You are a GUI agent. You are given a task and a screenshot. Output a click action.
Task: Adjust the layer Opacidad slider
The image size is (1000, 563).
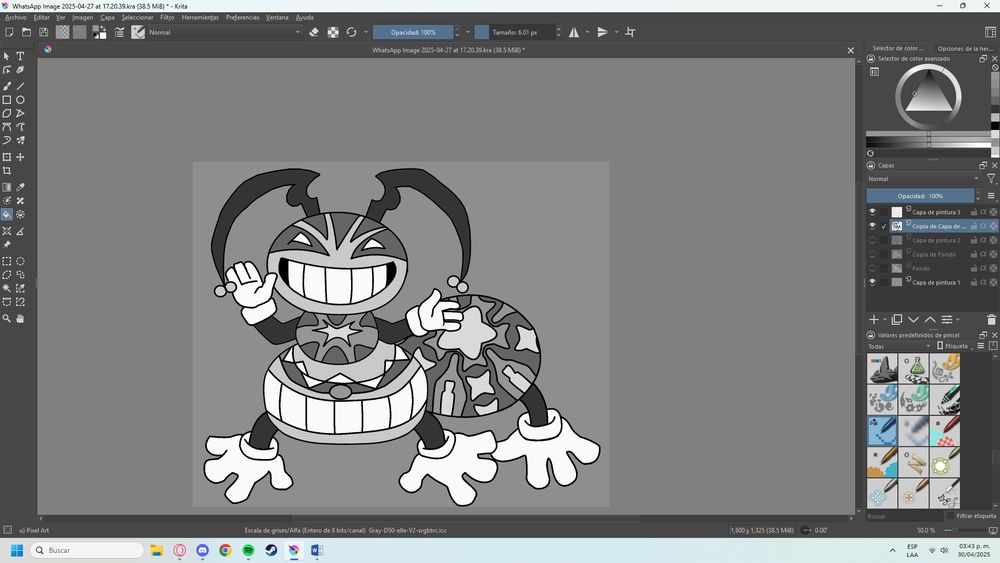920,196
